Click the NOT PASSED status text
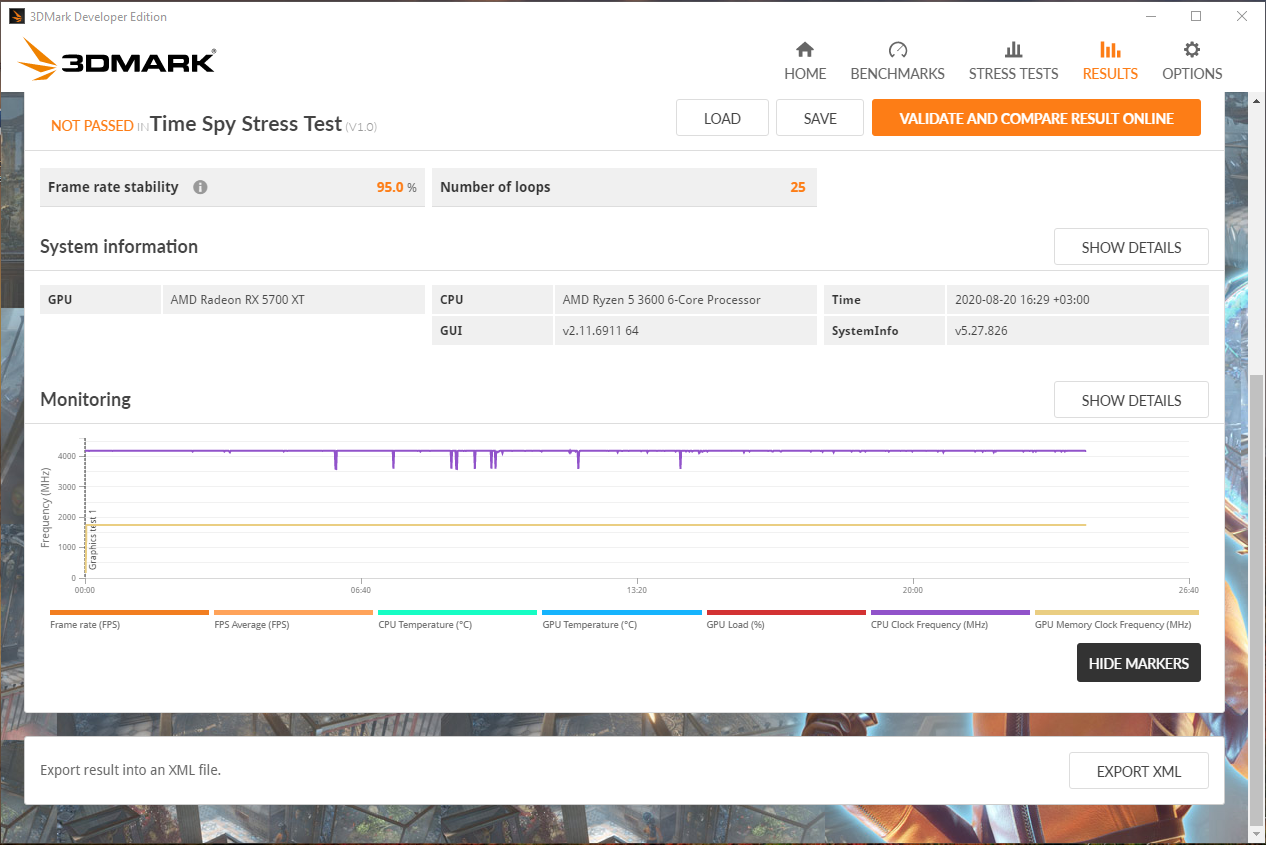This screenshot has height=845, width=1266. [92, 126]
